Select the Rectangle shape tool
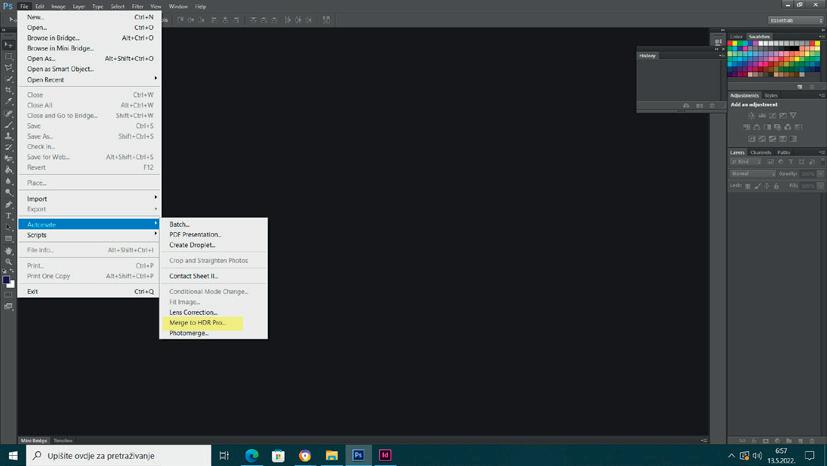Image resolution: width=827 pixels, height=466 pixels. [x=8, y=239]
